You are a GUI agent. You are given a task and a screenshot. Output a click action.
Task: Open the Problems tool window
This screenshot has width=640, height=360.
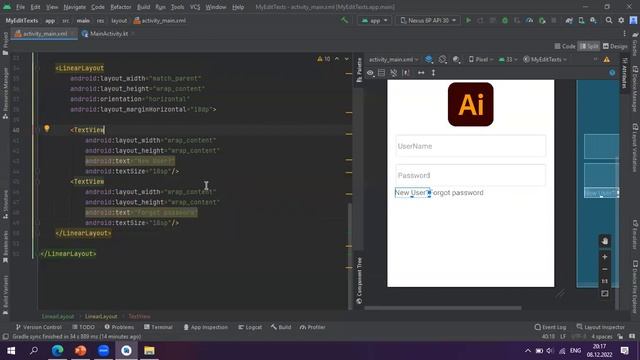119,327
